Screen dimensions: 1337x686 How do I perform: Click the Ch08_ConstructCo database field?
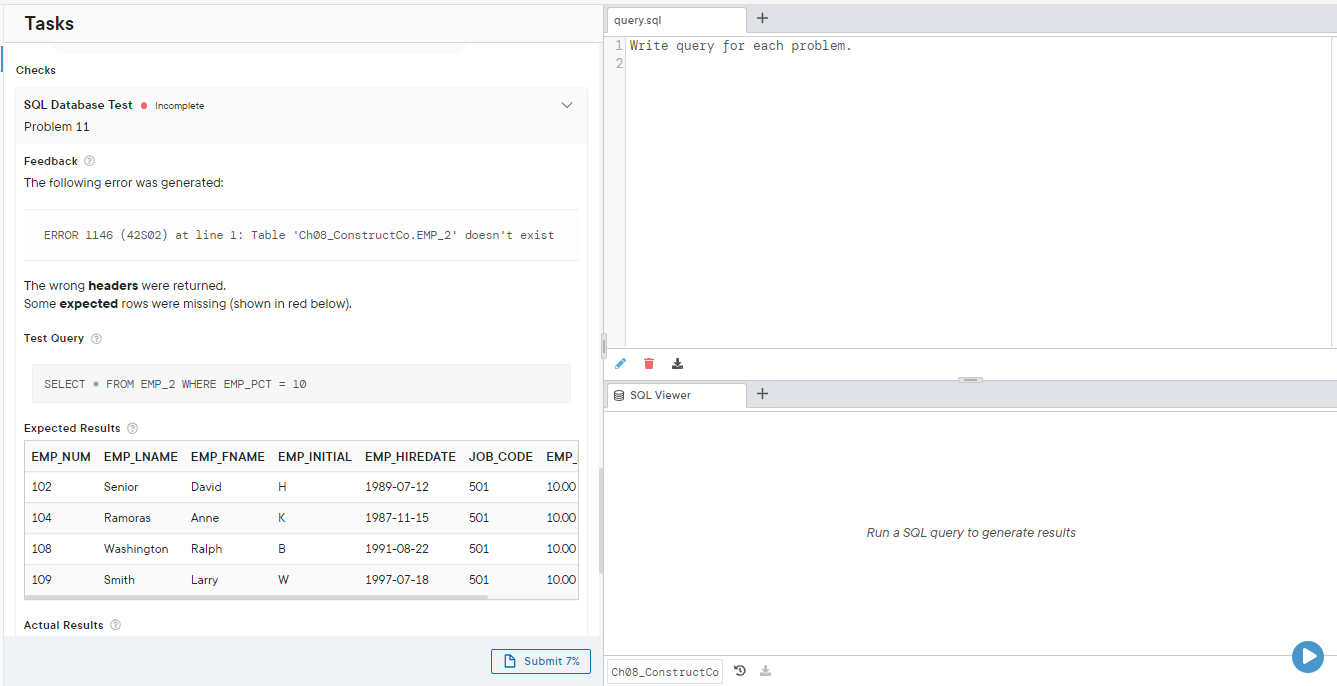click(664, 670)
